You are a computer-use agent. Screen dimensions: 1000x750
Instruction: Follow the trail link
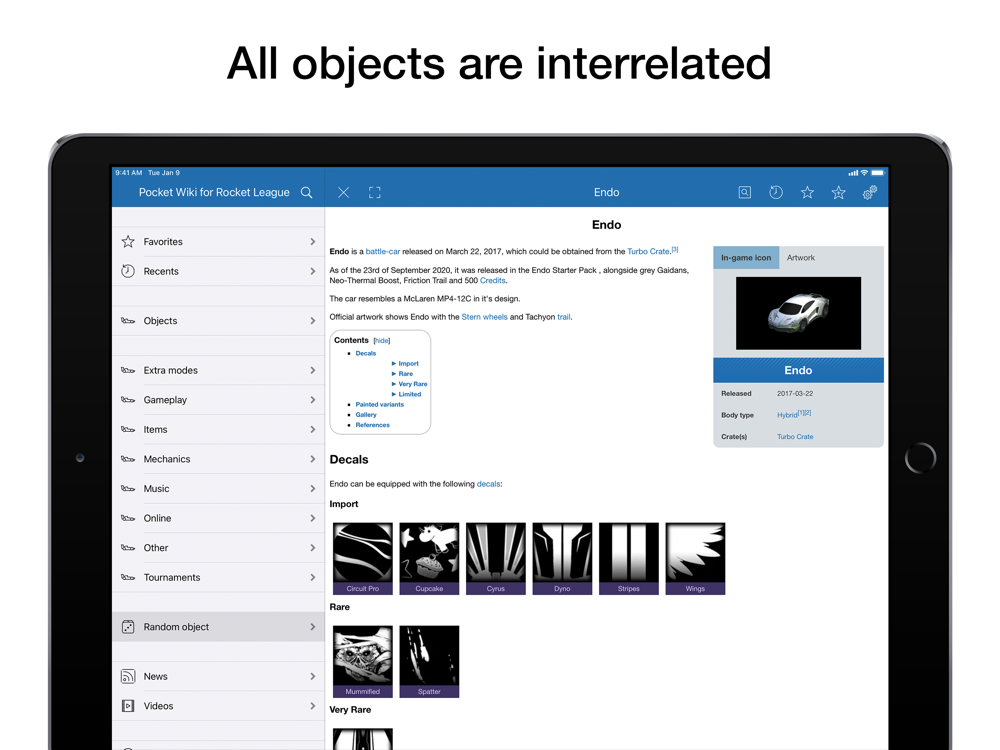click(x=564, y=317)
